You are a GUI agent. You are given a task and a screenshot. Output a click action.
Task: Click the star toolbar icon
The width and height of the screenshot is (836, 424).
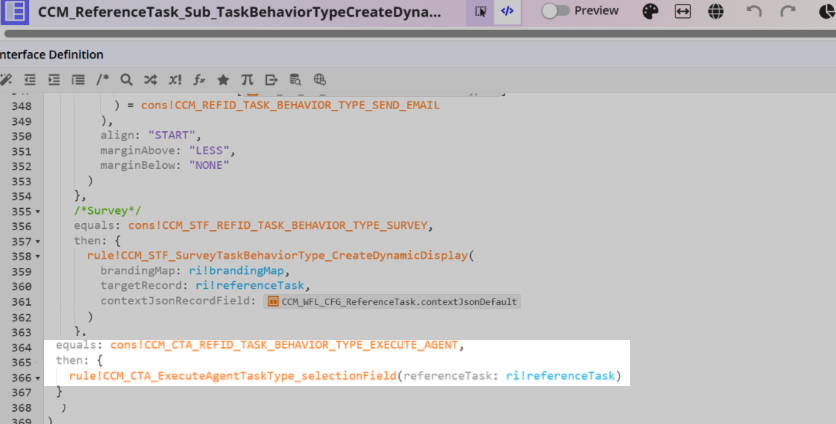point(223,80)
